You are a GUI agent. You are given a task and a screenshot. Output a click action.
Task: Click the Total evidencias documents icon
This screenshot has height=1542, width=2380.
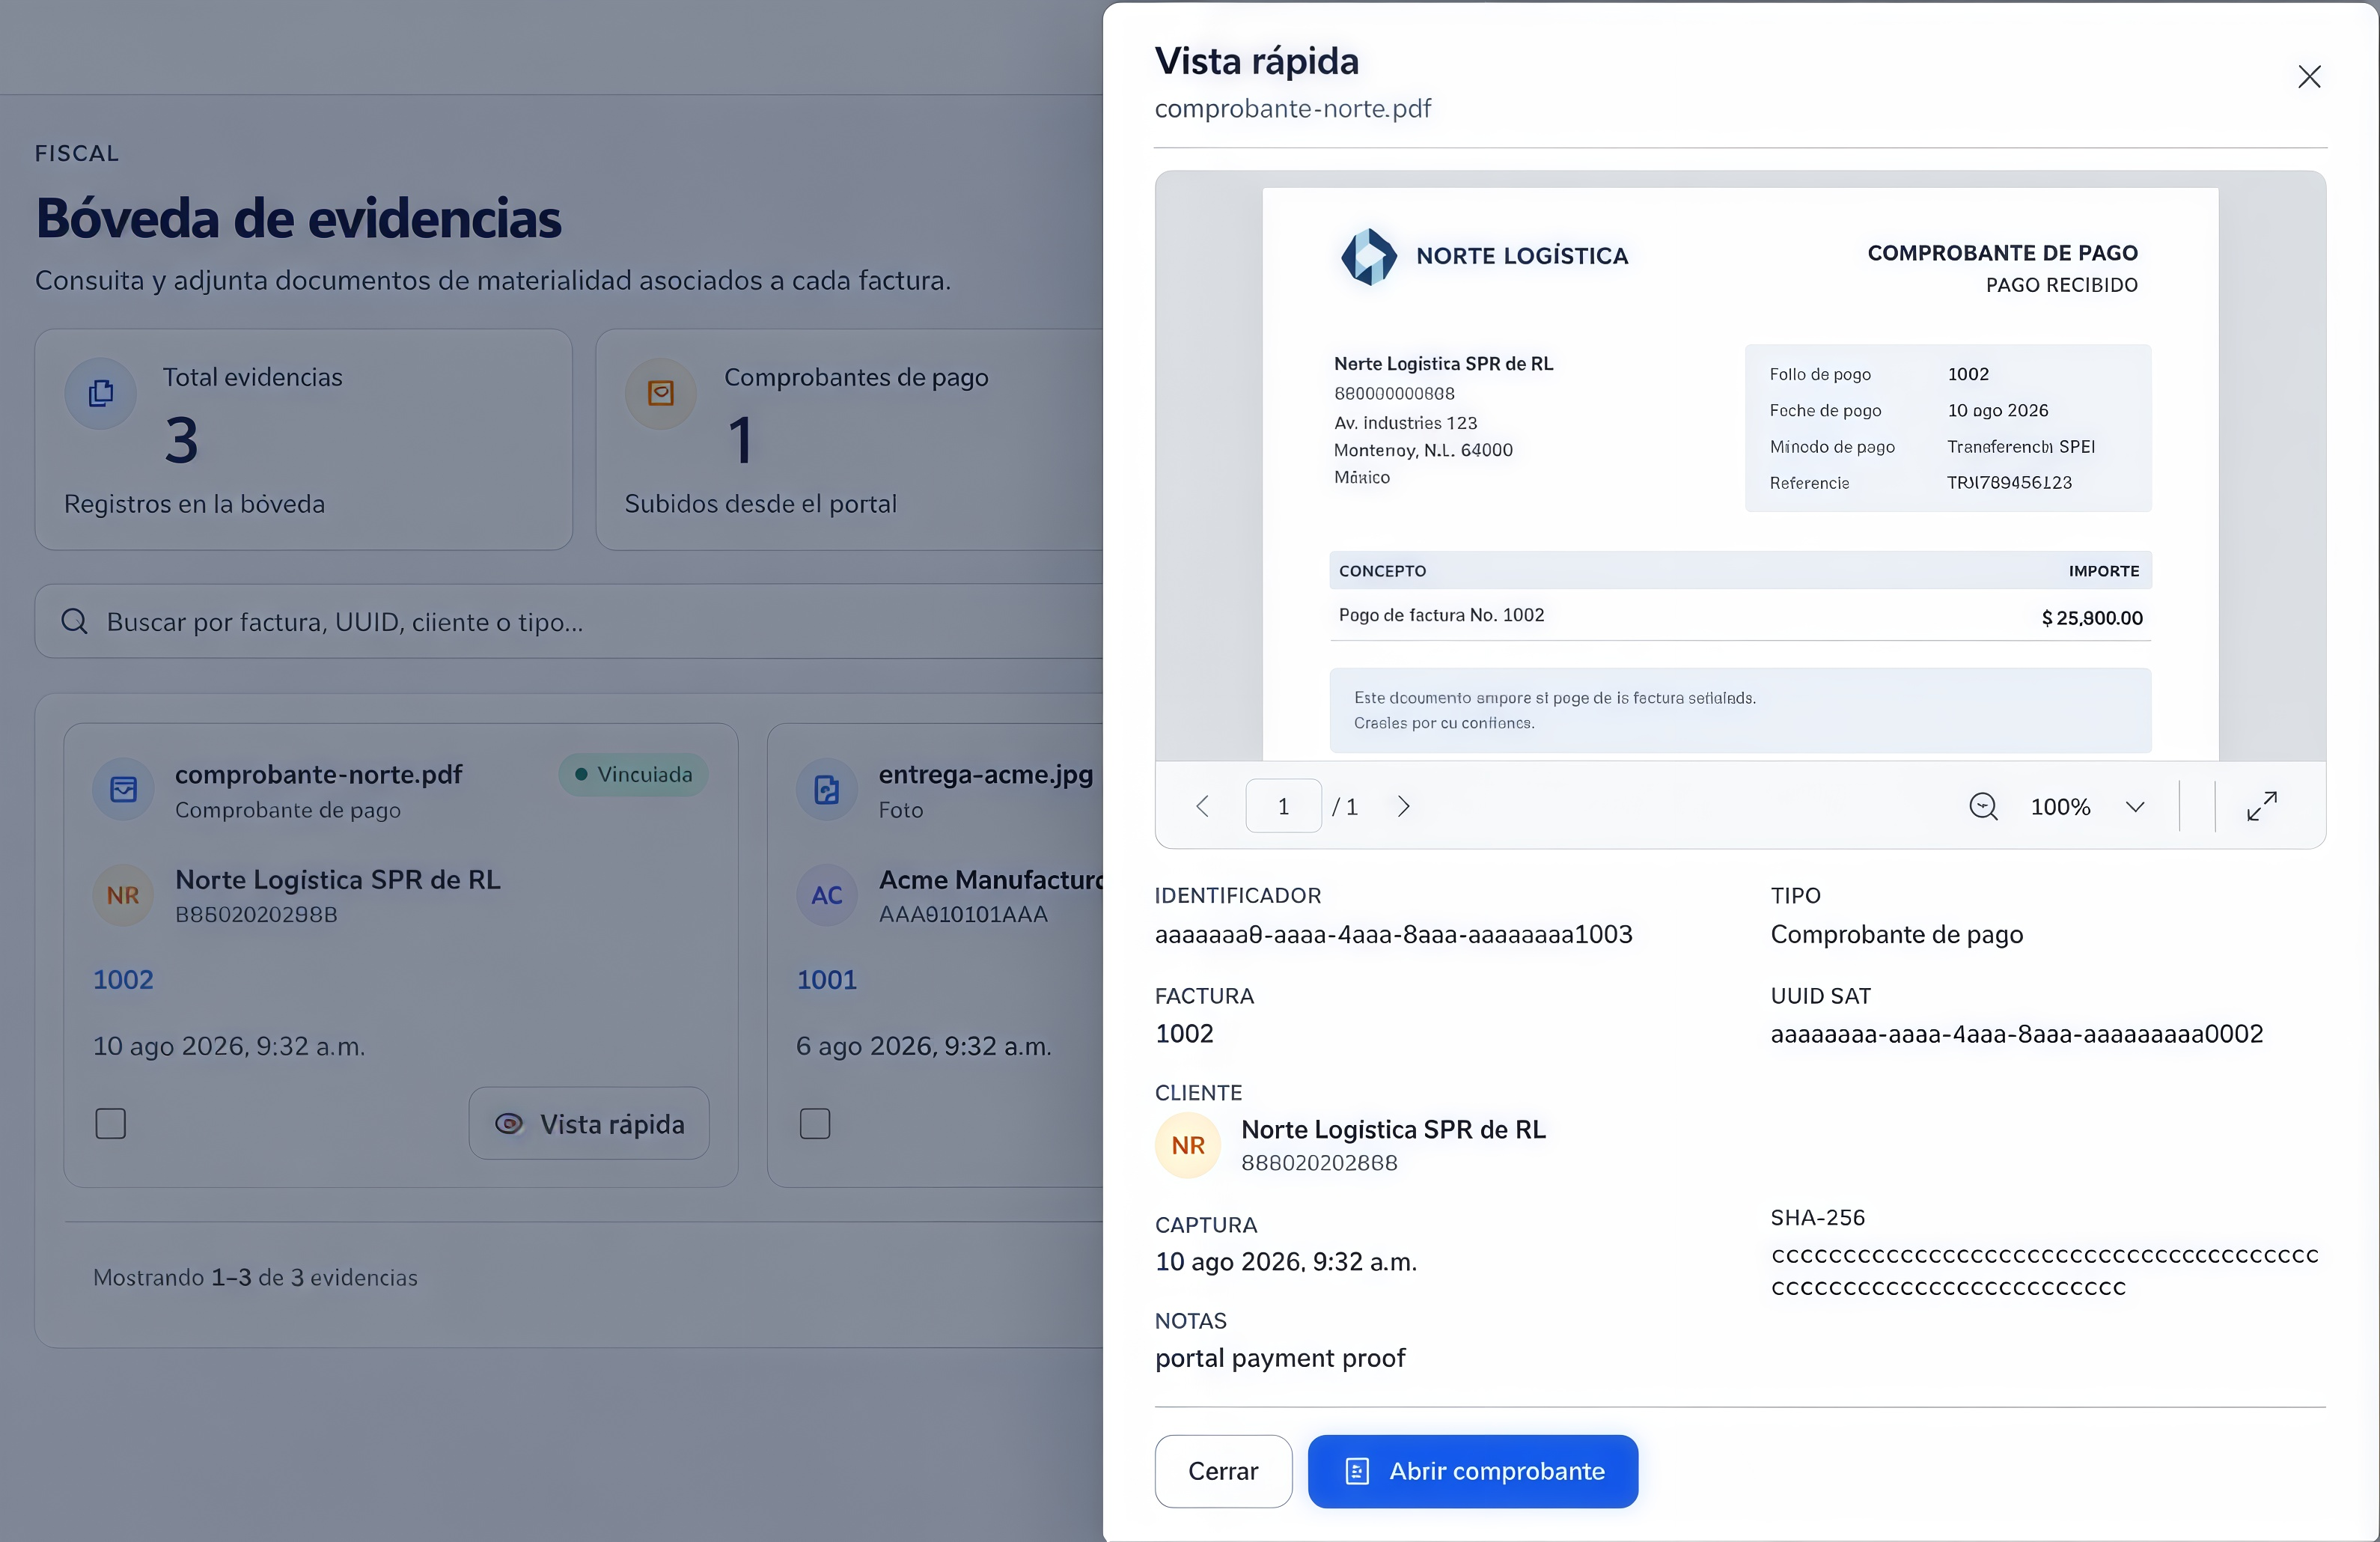[x=101, y=393]
